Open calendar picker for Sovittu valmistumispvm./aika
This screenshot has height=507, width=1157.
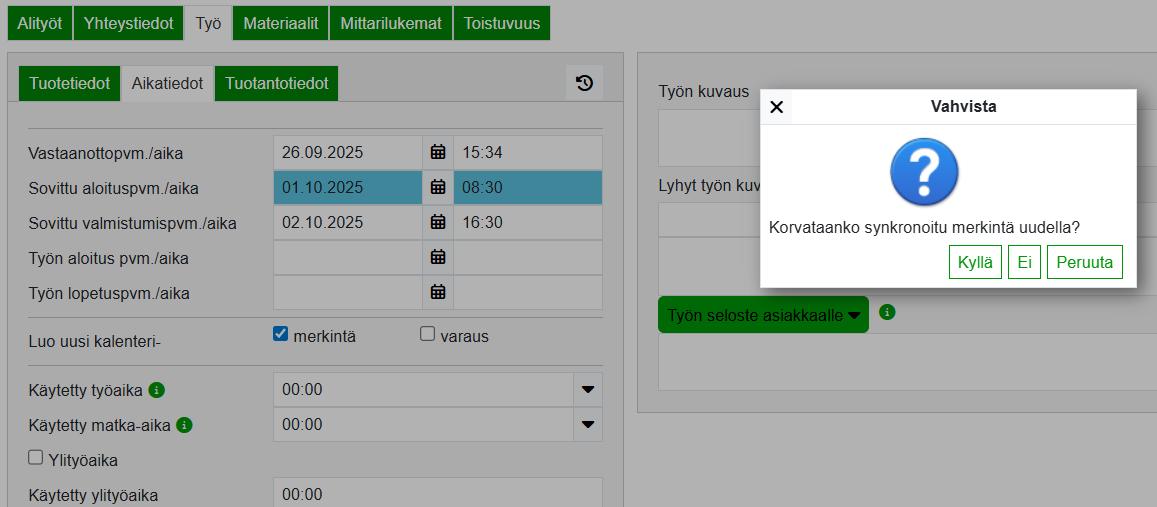437,222
